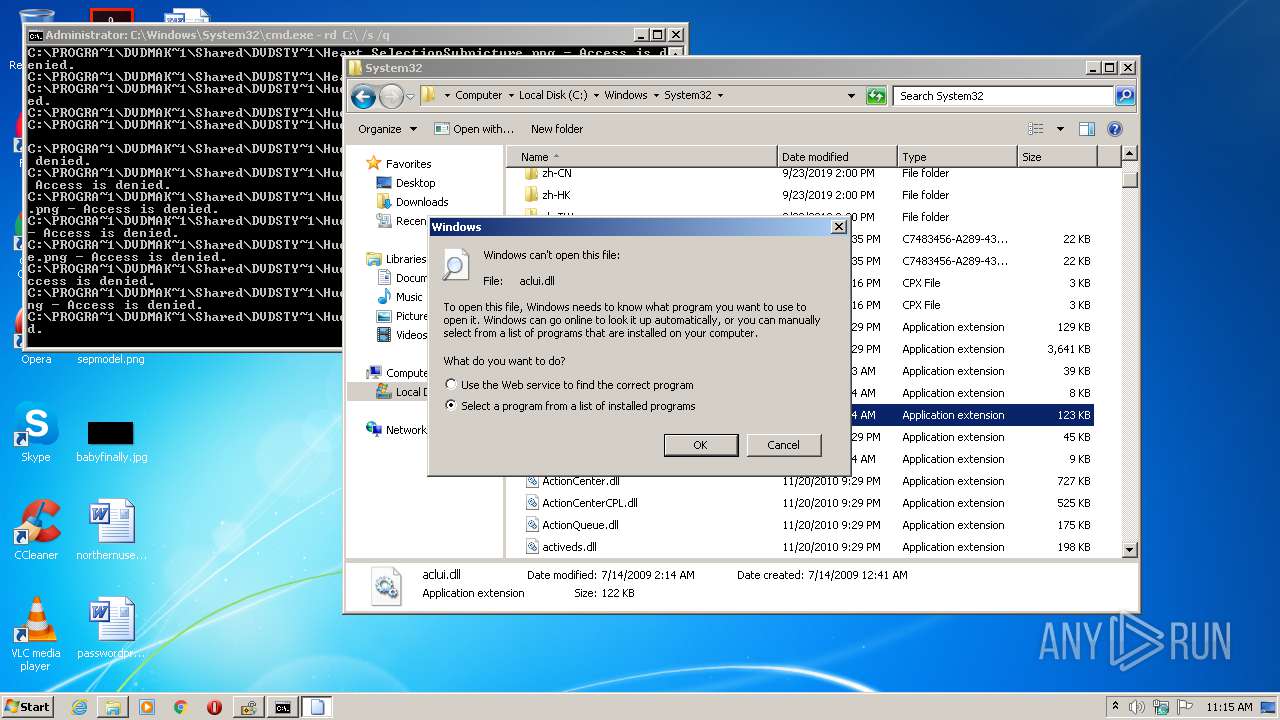Launch Internet Explorer from taskbar
Viewport: 1280px width, 720px height.
[x=79, y=707]
